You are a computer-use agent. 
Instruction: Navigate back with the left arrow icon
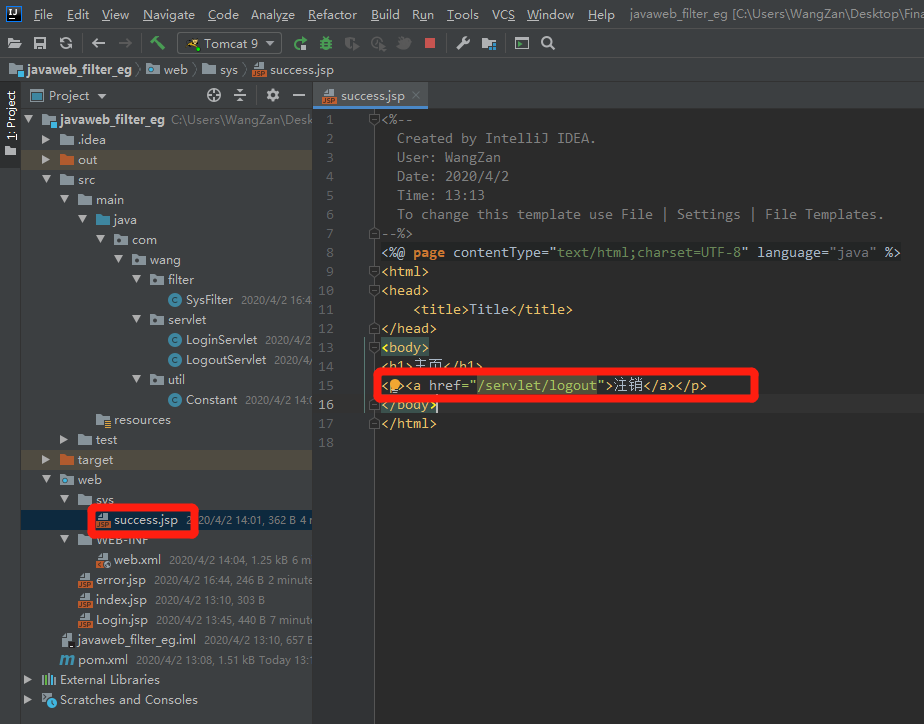pyautogui.click(x=98, y=43)
